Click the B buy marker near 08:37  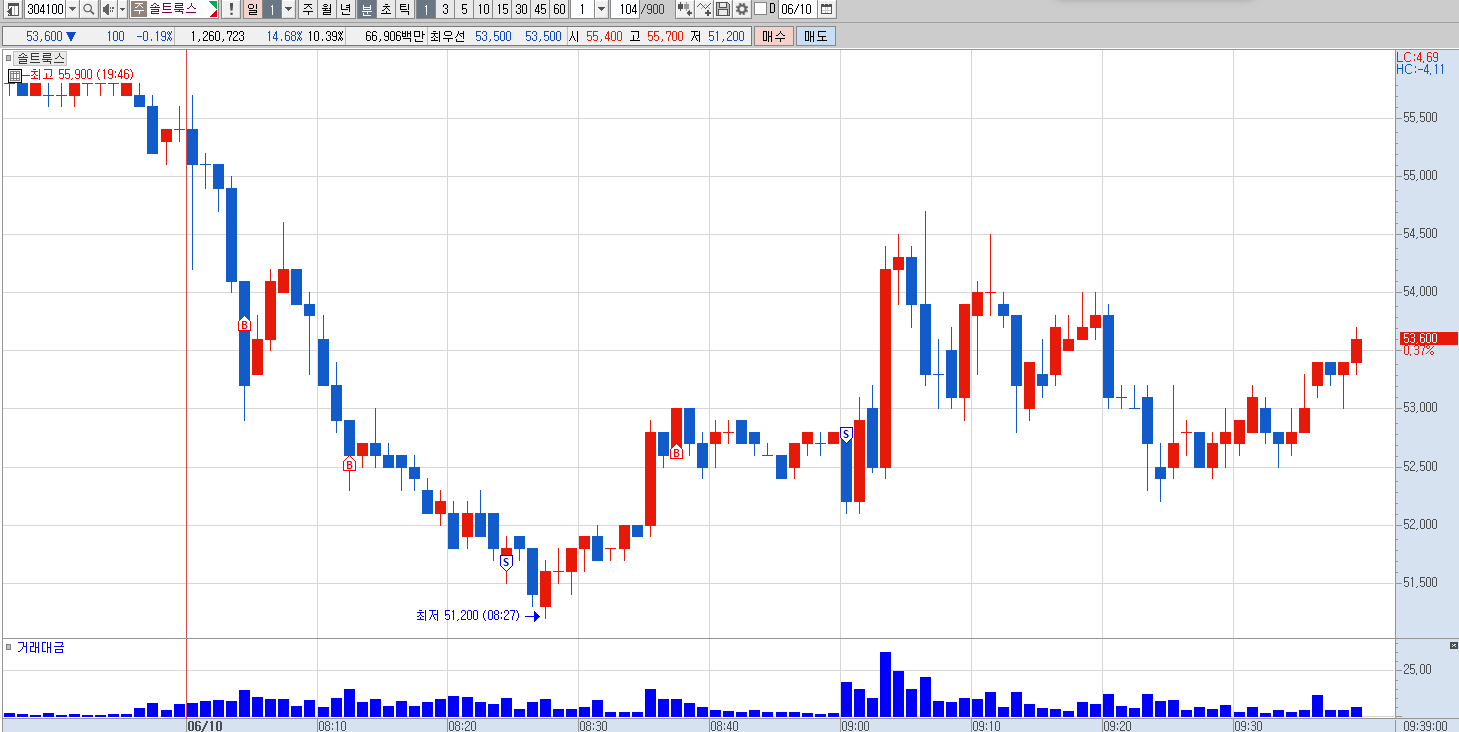tap(676, 453)
